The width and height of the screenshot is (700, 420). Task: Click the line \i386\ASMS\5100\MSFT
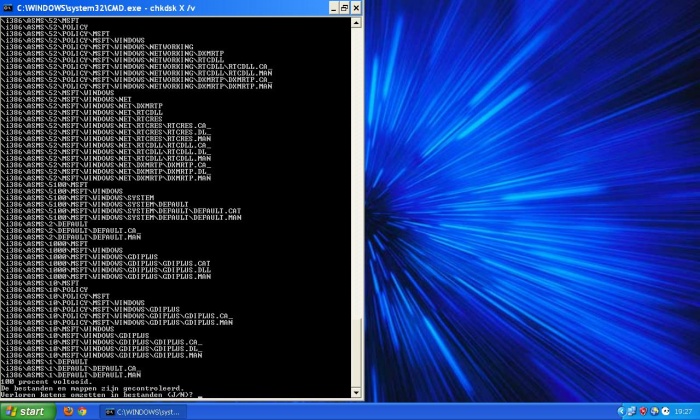click(x=44, y=184)
